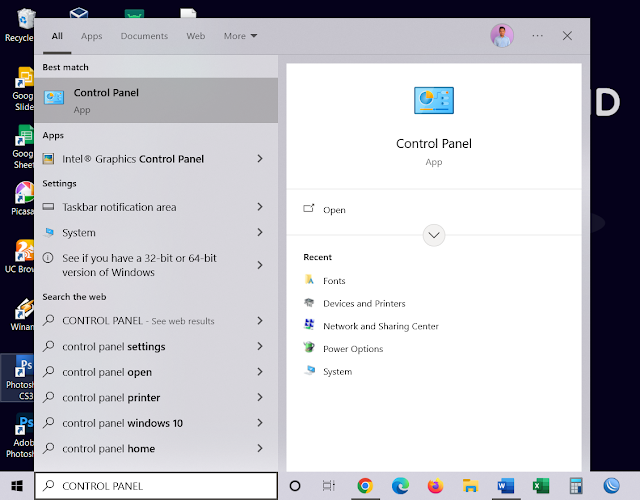Open Microsoft Word from taskbar
The height and width of the screenshot is (500, 640).
[x=506, y=486]
